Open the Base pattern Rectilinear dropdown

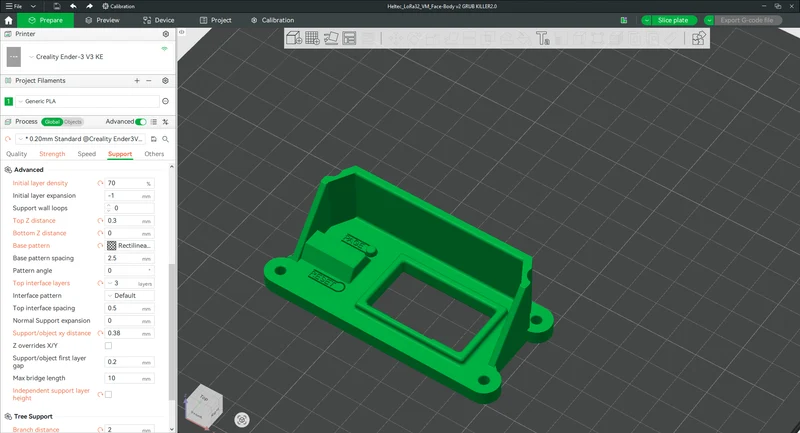point(130,246)
